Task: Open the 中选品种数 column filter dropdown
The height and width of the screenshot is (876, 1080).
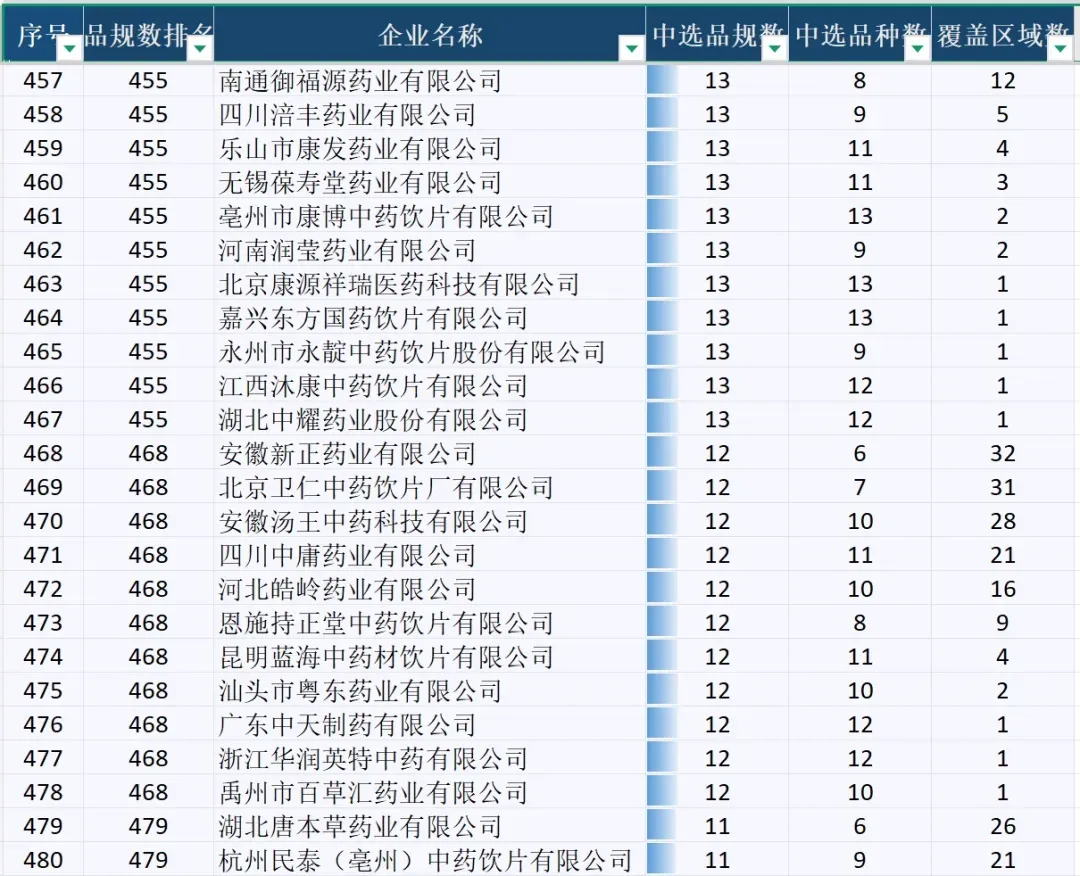Action: [x=917, y=48]
